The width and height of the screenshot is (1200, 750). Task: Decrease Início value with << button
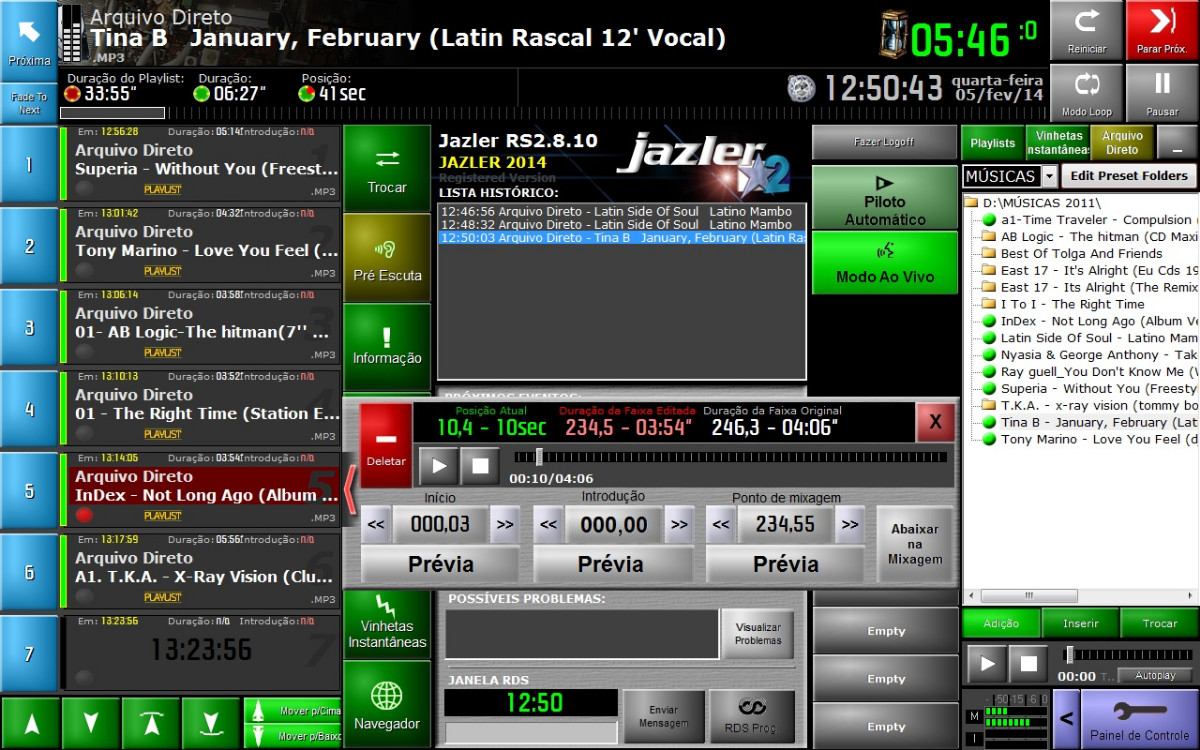376,525
